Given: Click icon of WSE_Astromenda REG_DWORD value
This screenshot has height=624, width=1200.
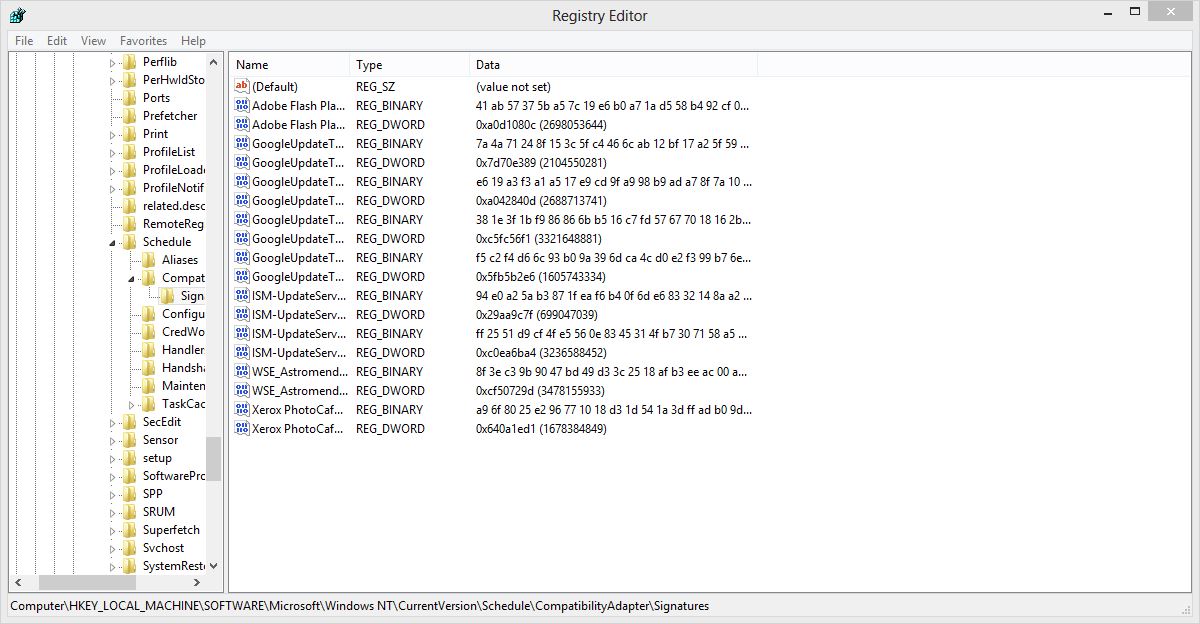Looking at the screenshot, I should pyautogui.click(x=241, y=391).
